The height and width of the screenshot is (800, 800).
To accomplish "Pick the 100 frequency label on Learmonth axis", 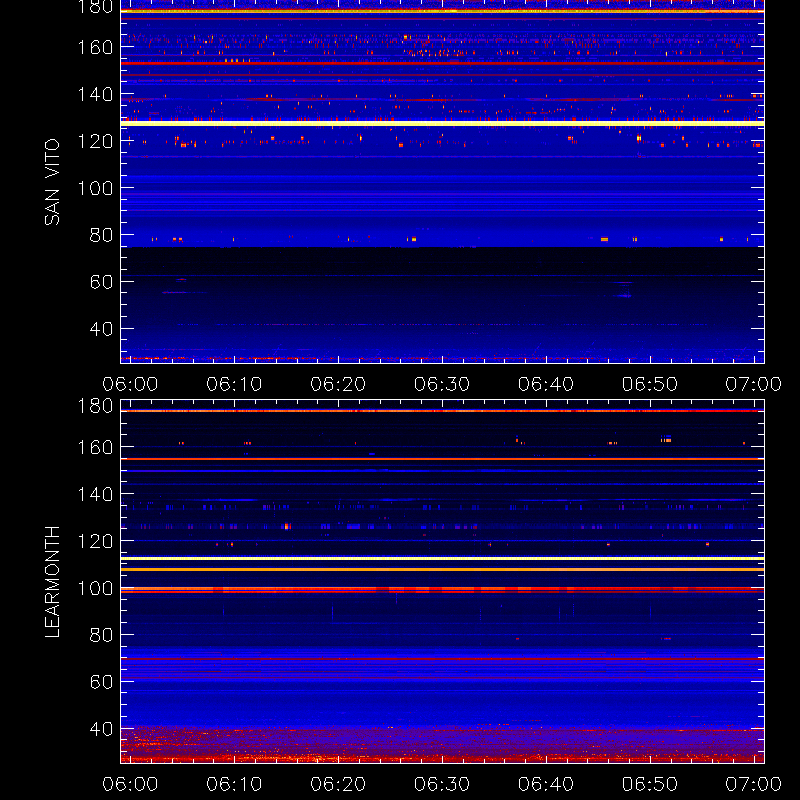I will [95, 588].
